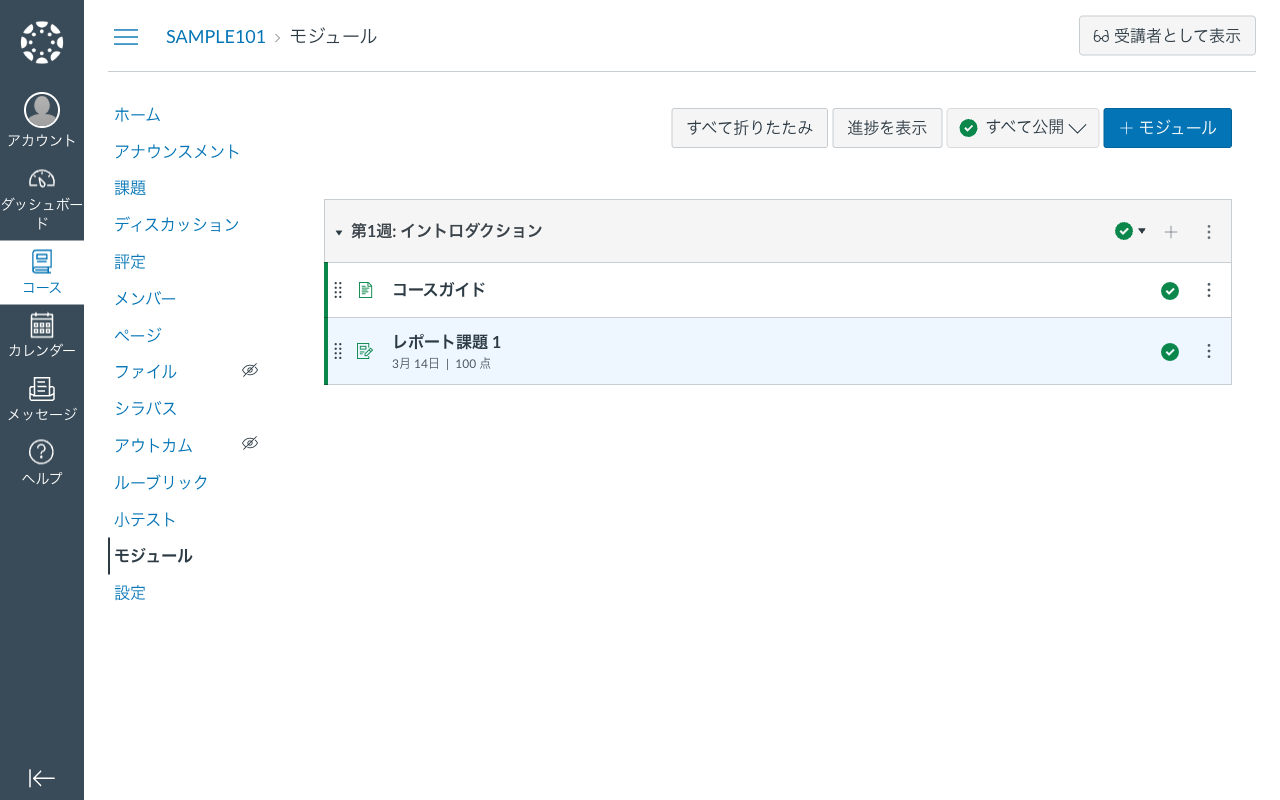Collapse the 第1週: イントロダクション module
Image resolution: width=1280 pixels, height=800 pixels.
coord(339,231)
